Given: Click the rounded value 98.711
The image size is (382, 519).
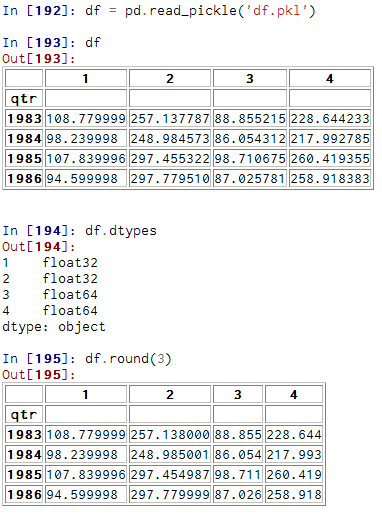Looking at the screenshot, I should pyautogui.click(x=238, y=475).
